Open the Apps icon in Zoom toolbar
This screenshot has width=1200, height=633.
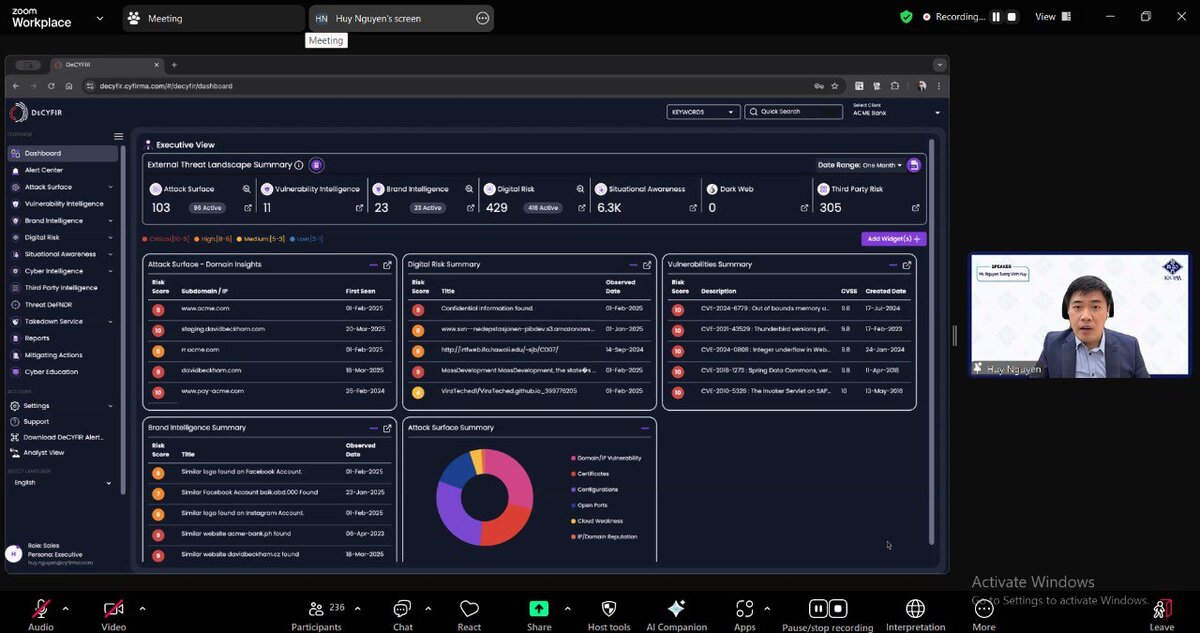[x=744, y=609]
